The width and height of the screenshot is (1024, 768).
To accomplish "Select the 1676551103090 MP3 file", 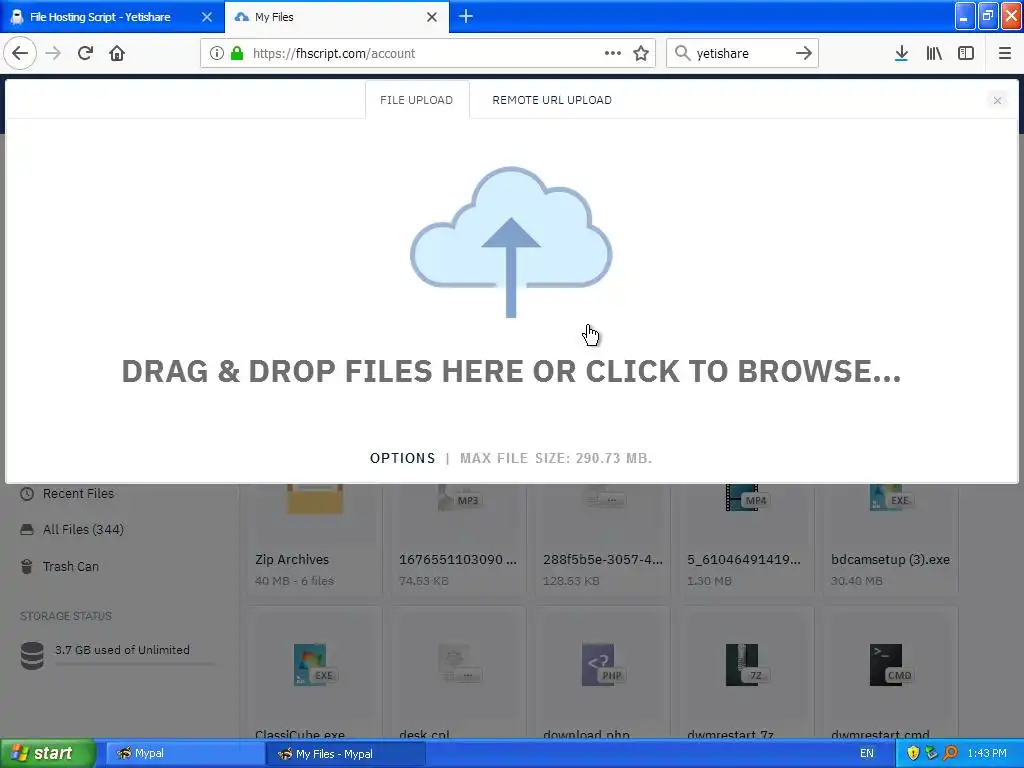I will (x=458, y=539).
